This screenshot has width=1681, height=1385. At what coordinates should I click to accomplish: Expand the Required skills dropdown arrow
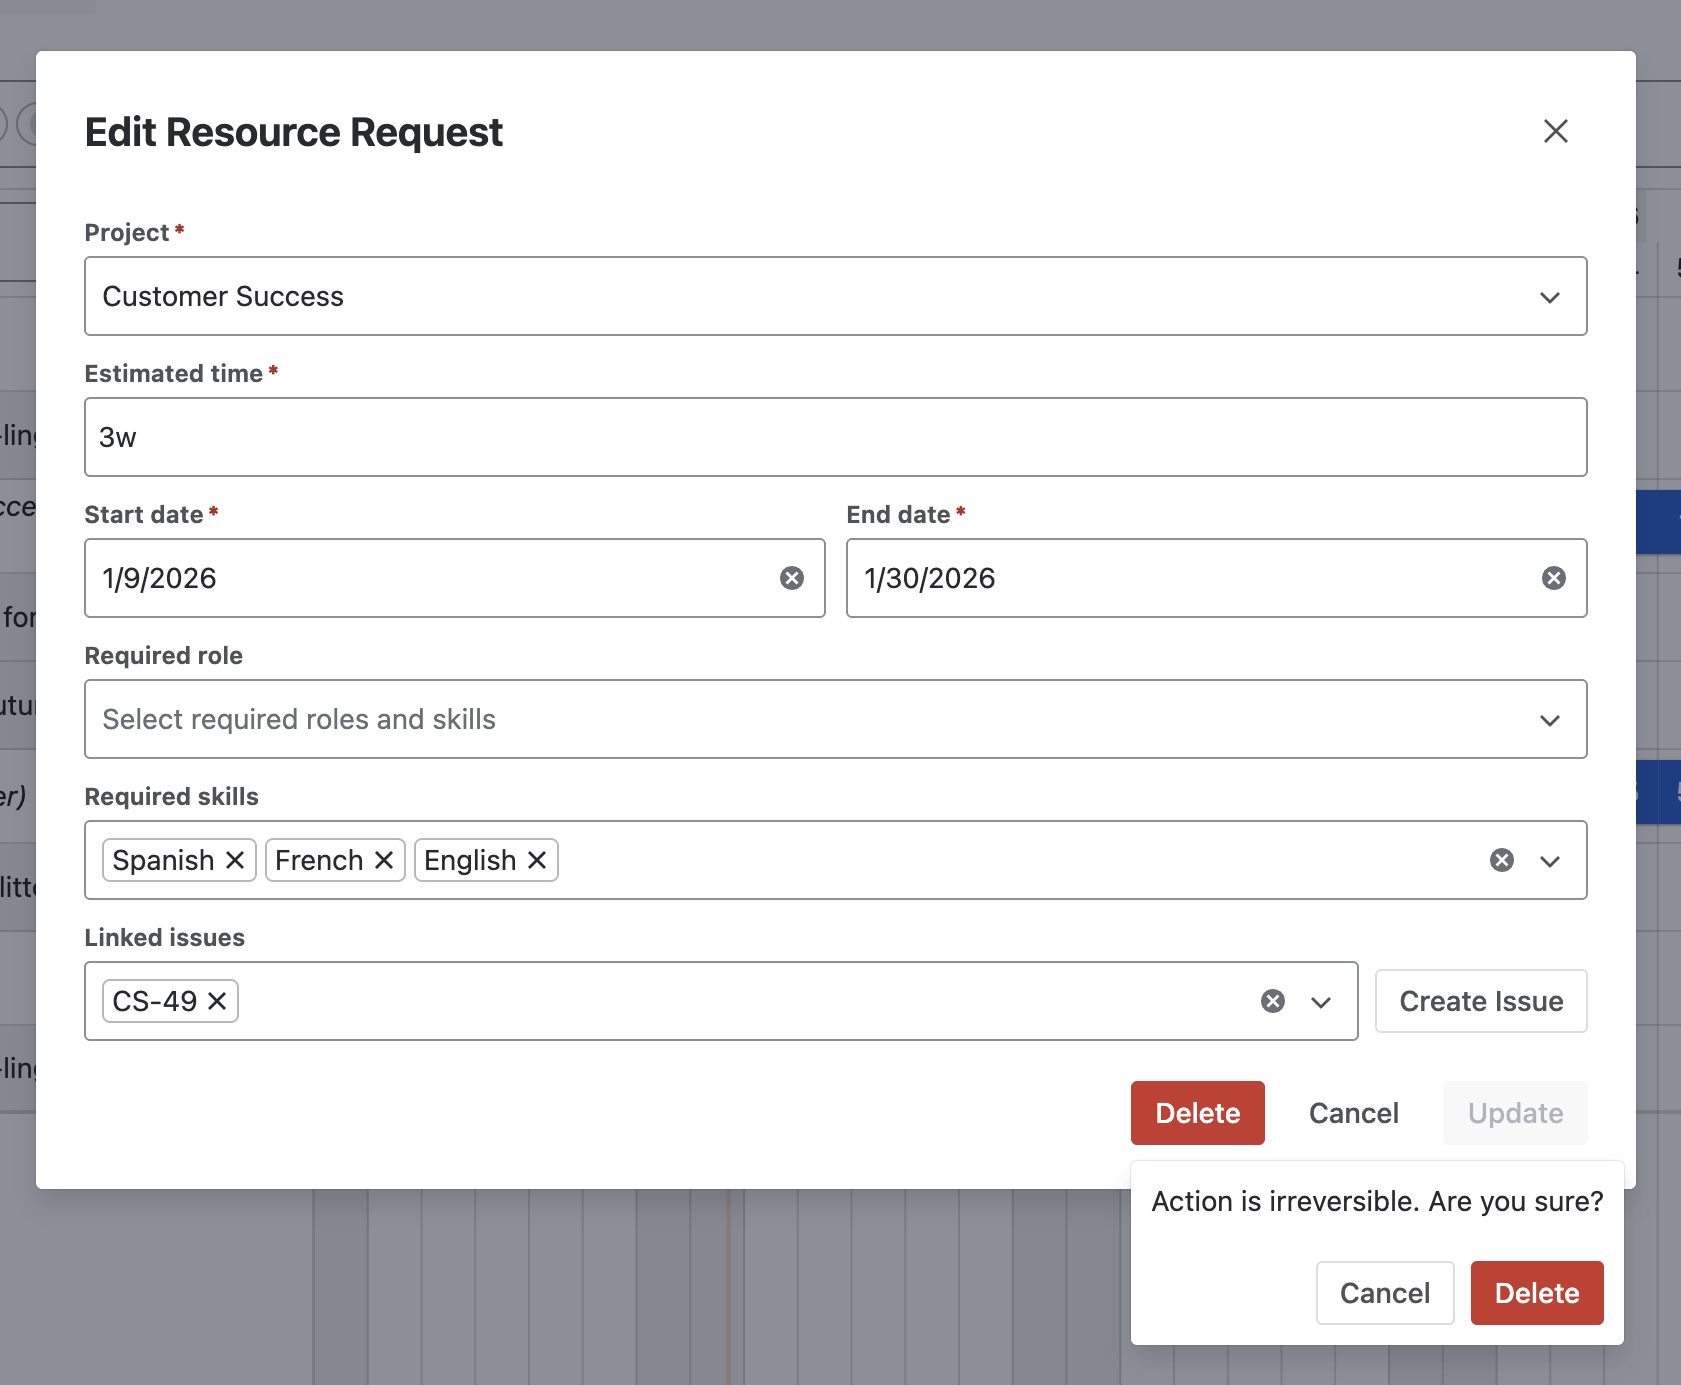point(1549,861)
